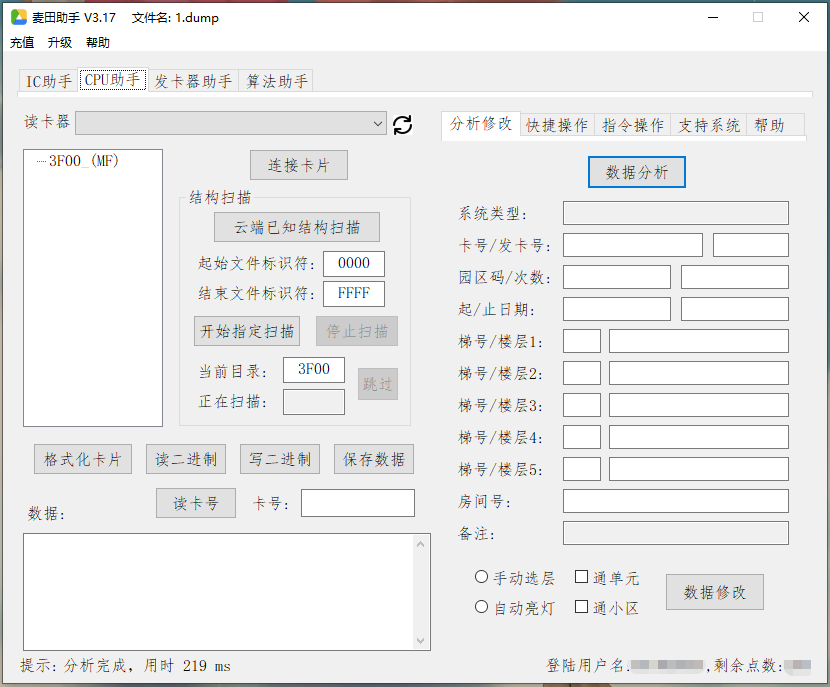
Task: Start 云端已知结构扫描 scan
Action: [296, 227]
